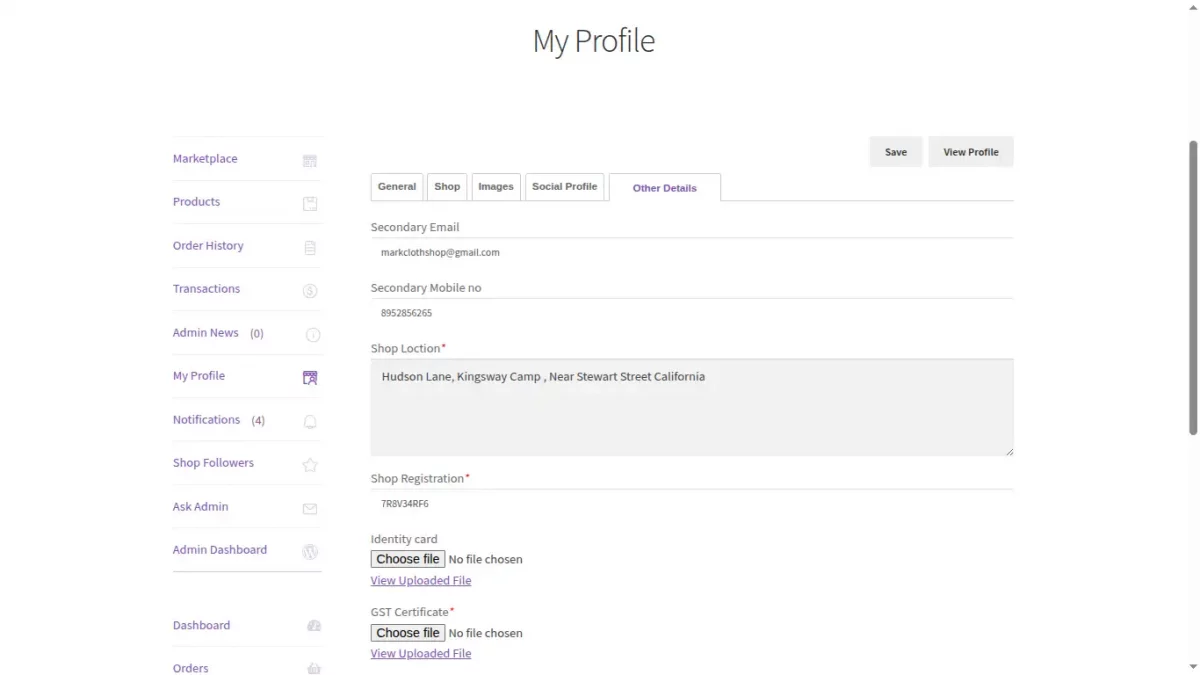This screenshot has width=1200, height=675.
Task: Click the Notifications bell icon
Action: (309, 421)
